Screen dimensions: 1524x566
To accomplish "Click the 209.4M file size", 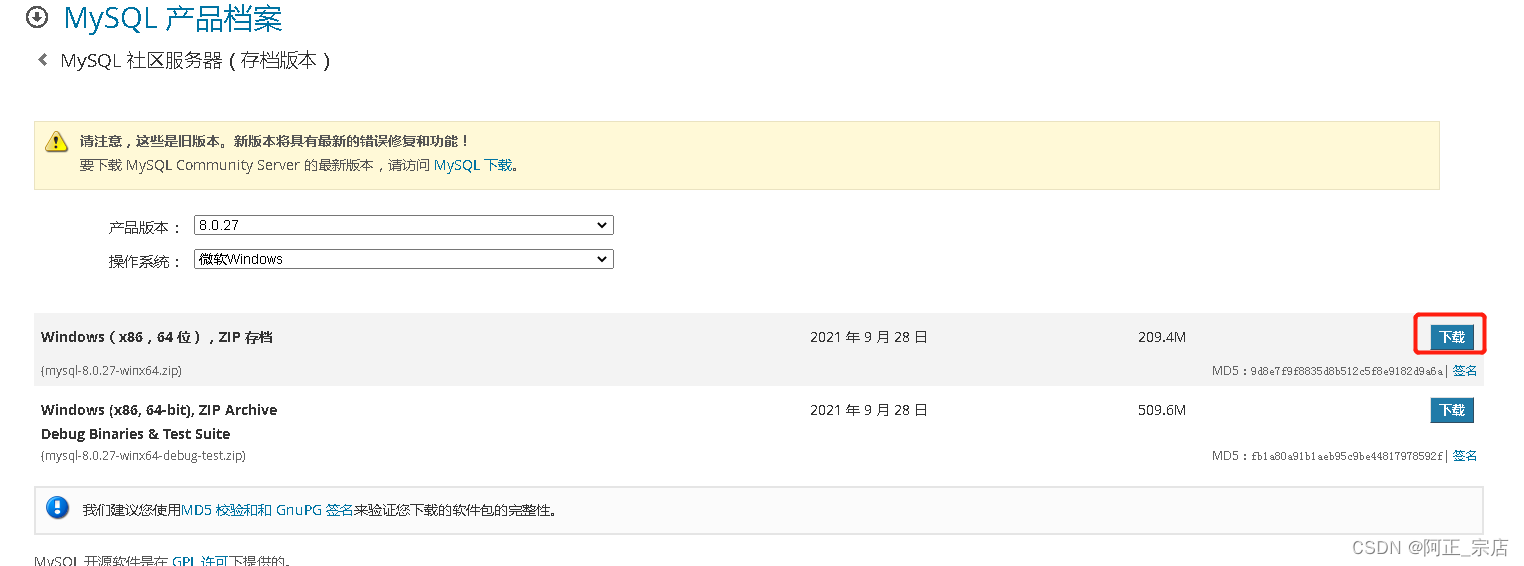I will (1162, 338).
